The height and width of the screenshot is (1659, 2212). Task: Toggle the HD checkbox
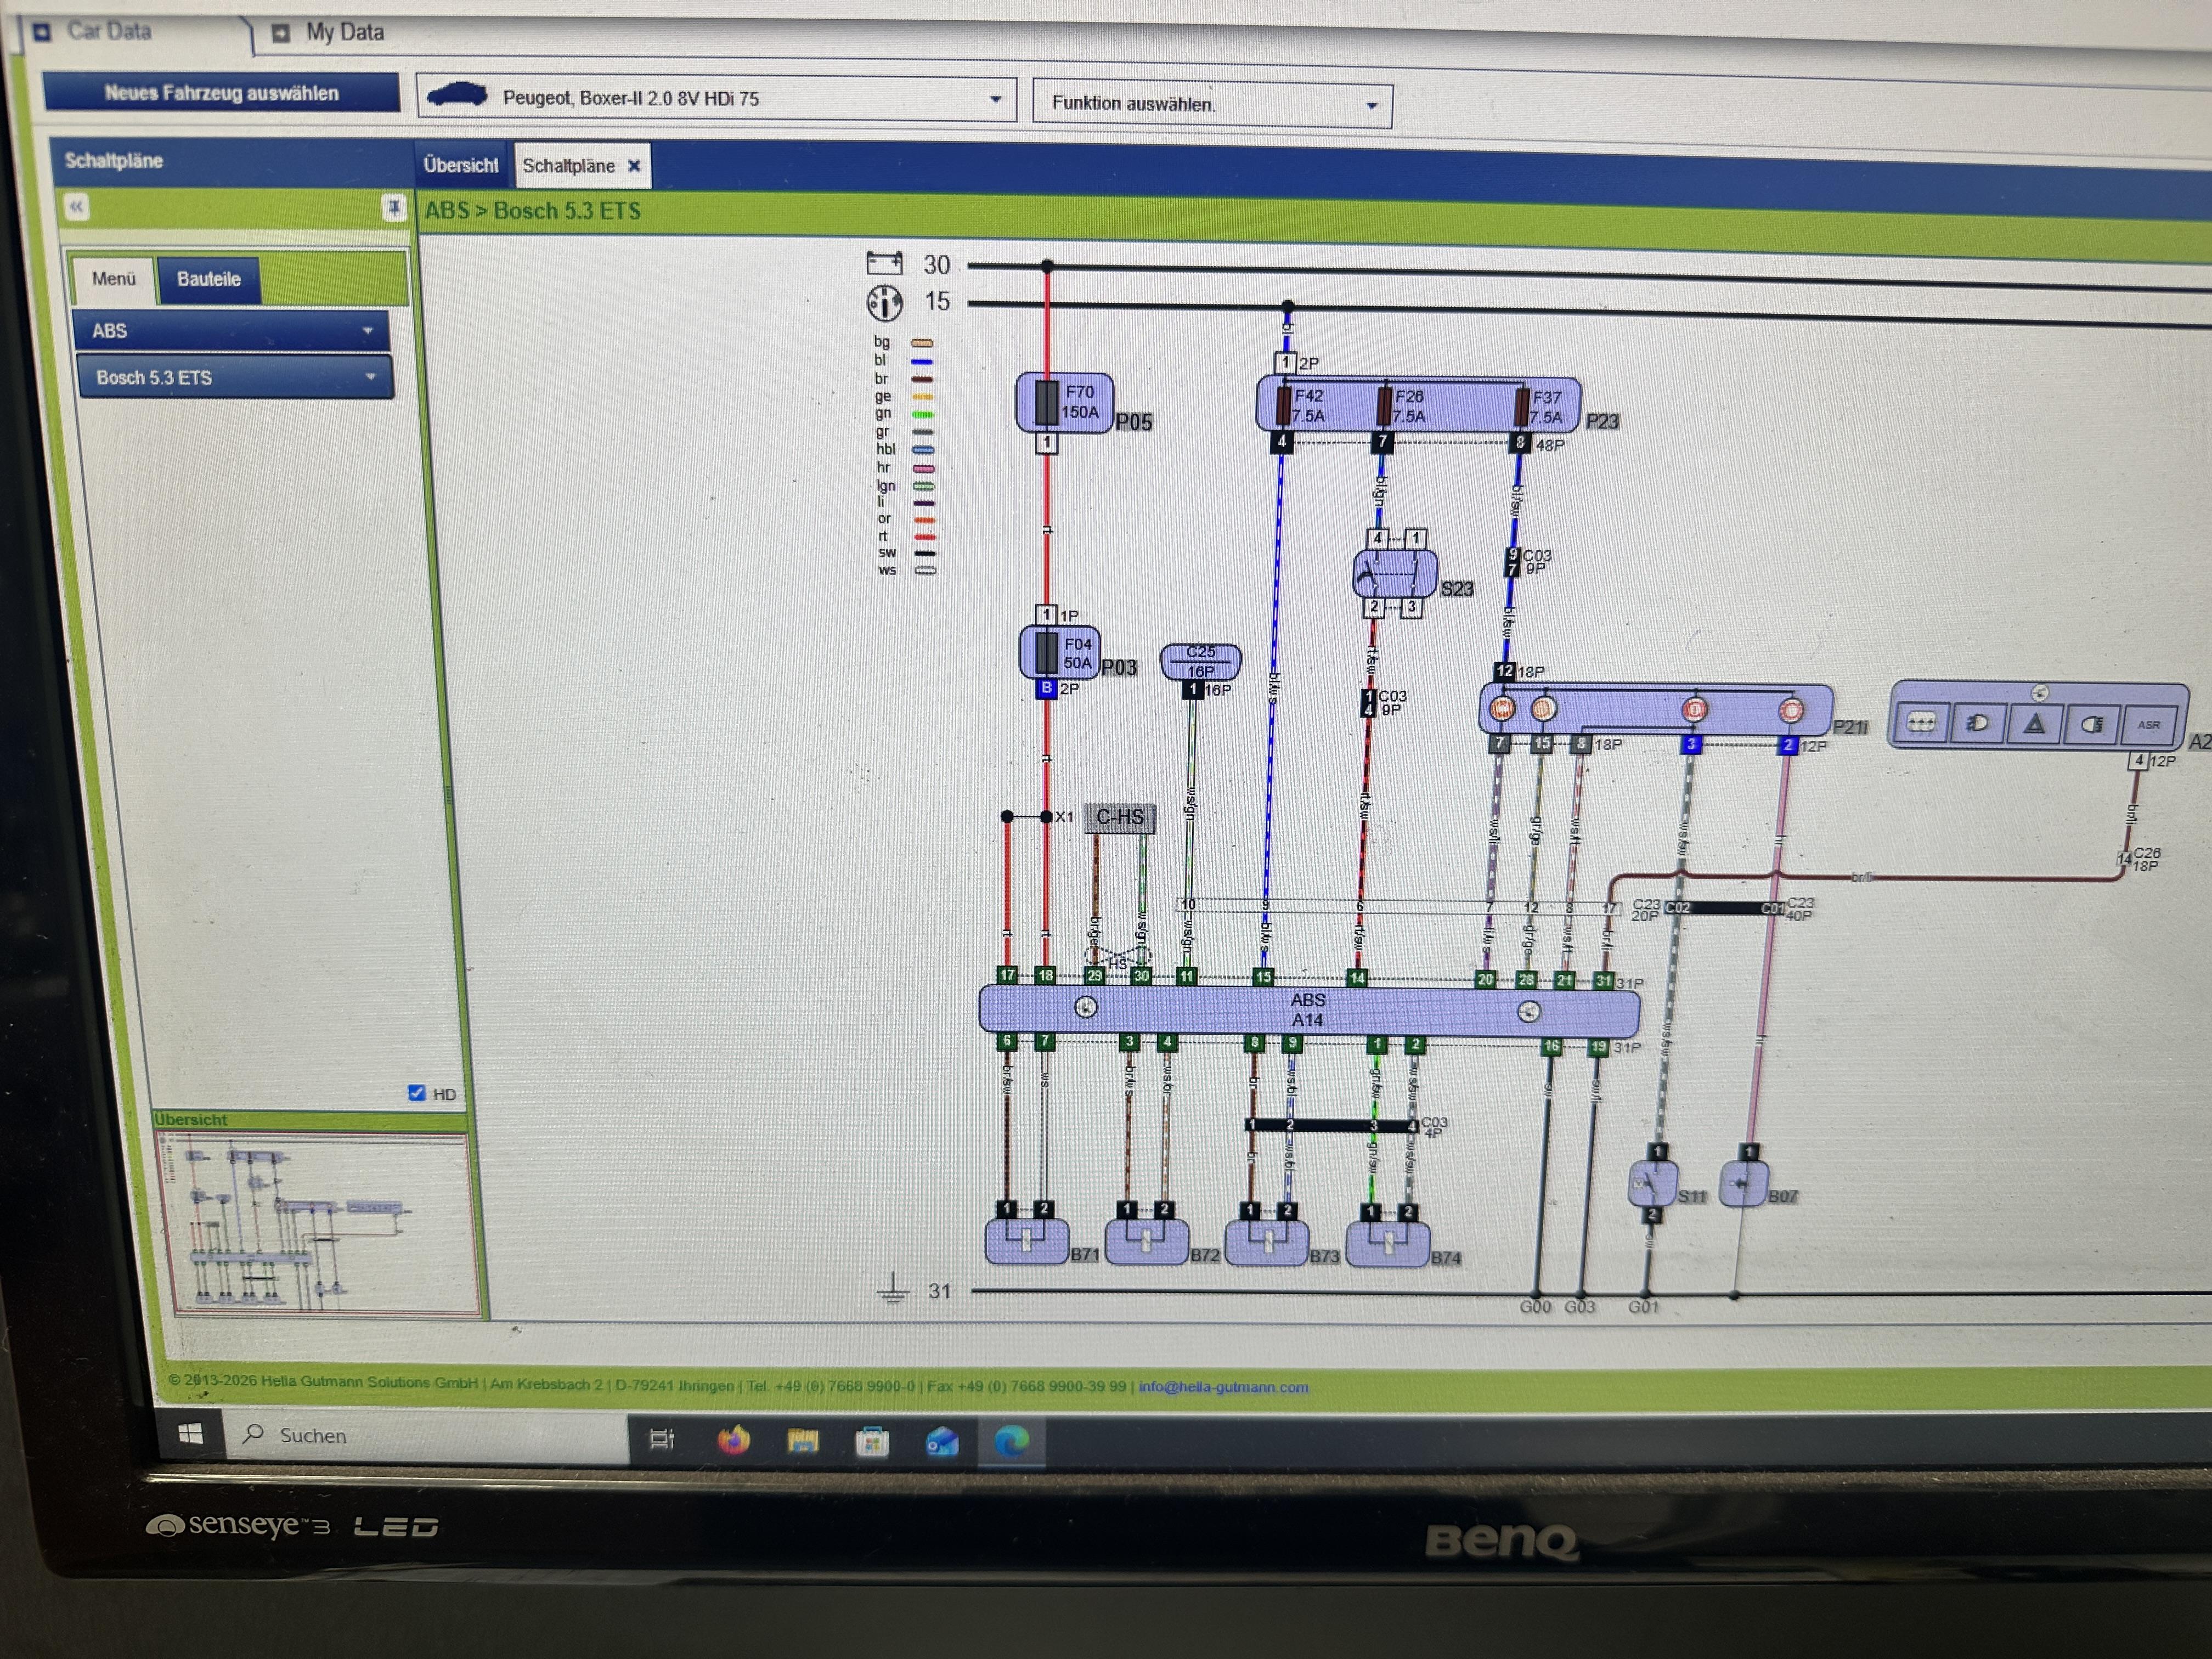pyautogui.click(x=417, y=1093)
